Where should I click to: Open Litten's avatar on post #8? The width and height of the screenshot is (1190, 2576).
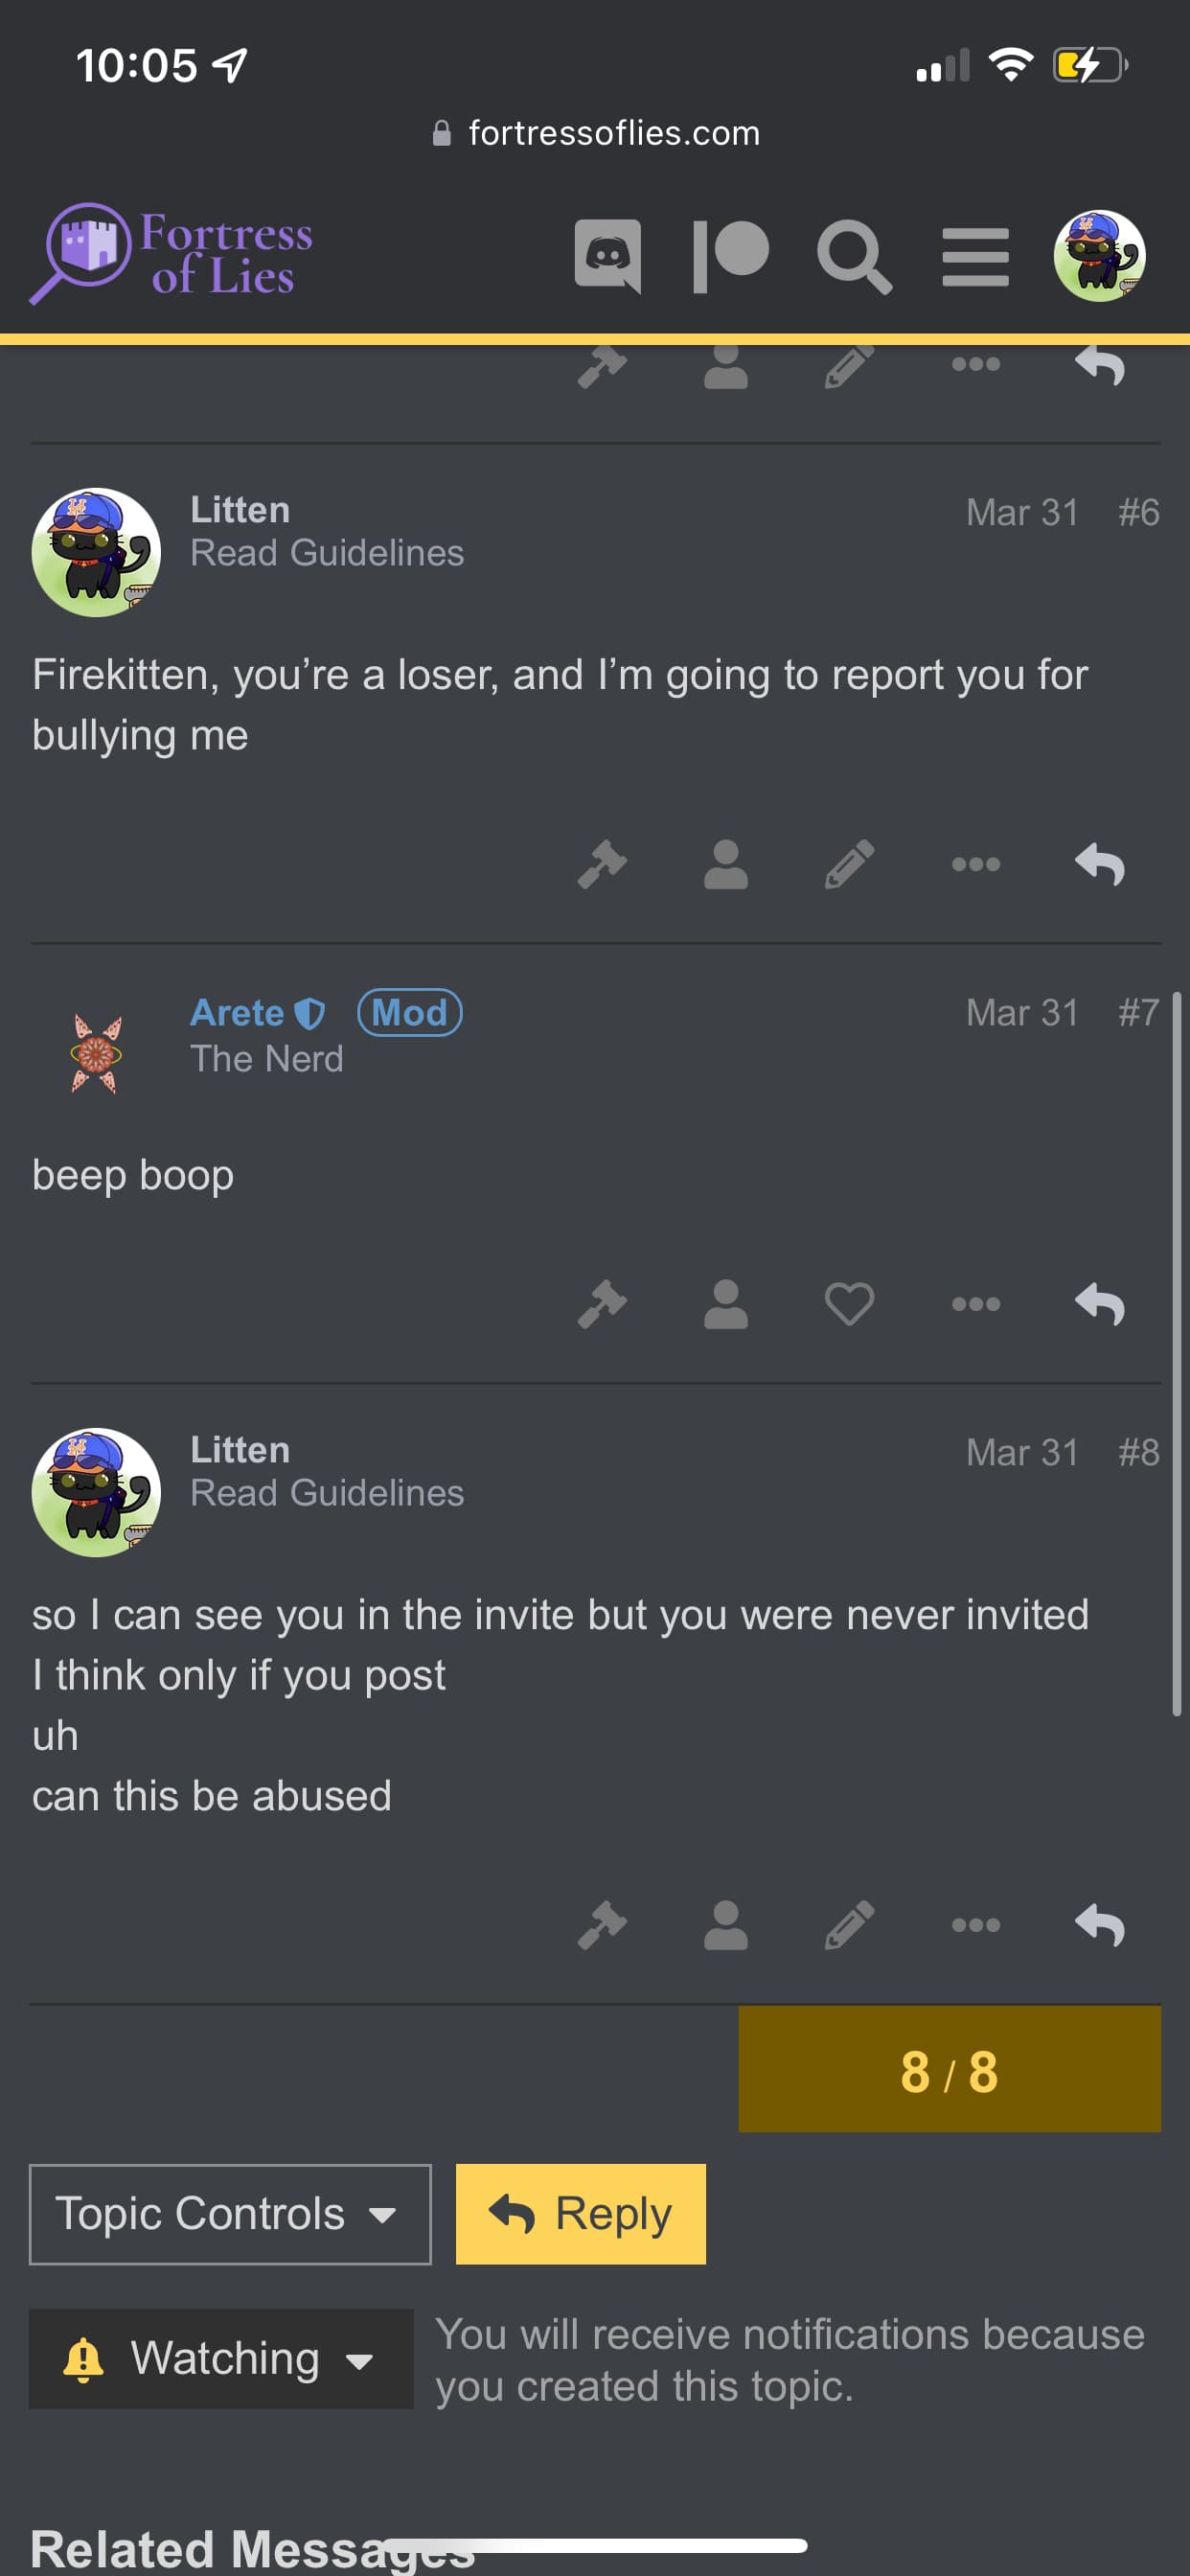click(x=96, y=1492)
